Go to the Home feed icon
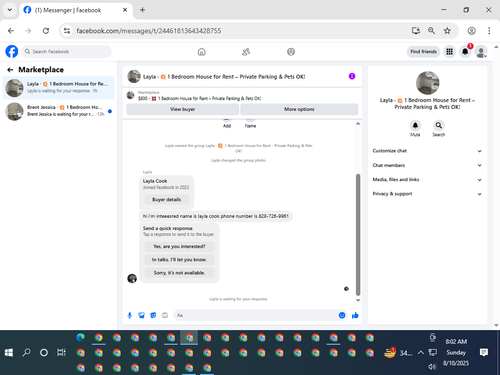Screen dimensions: 500x375 tap(202, 52)
